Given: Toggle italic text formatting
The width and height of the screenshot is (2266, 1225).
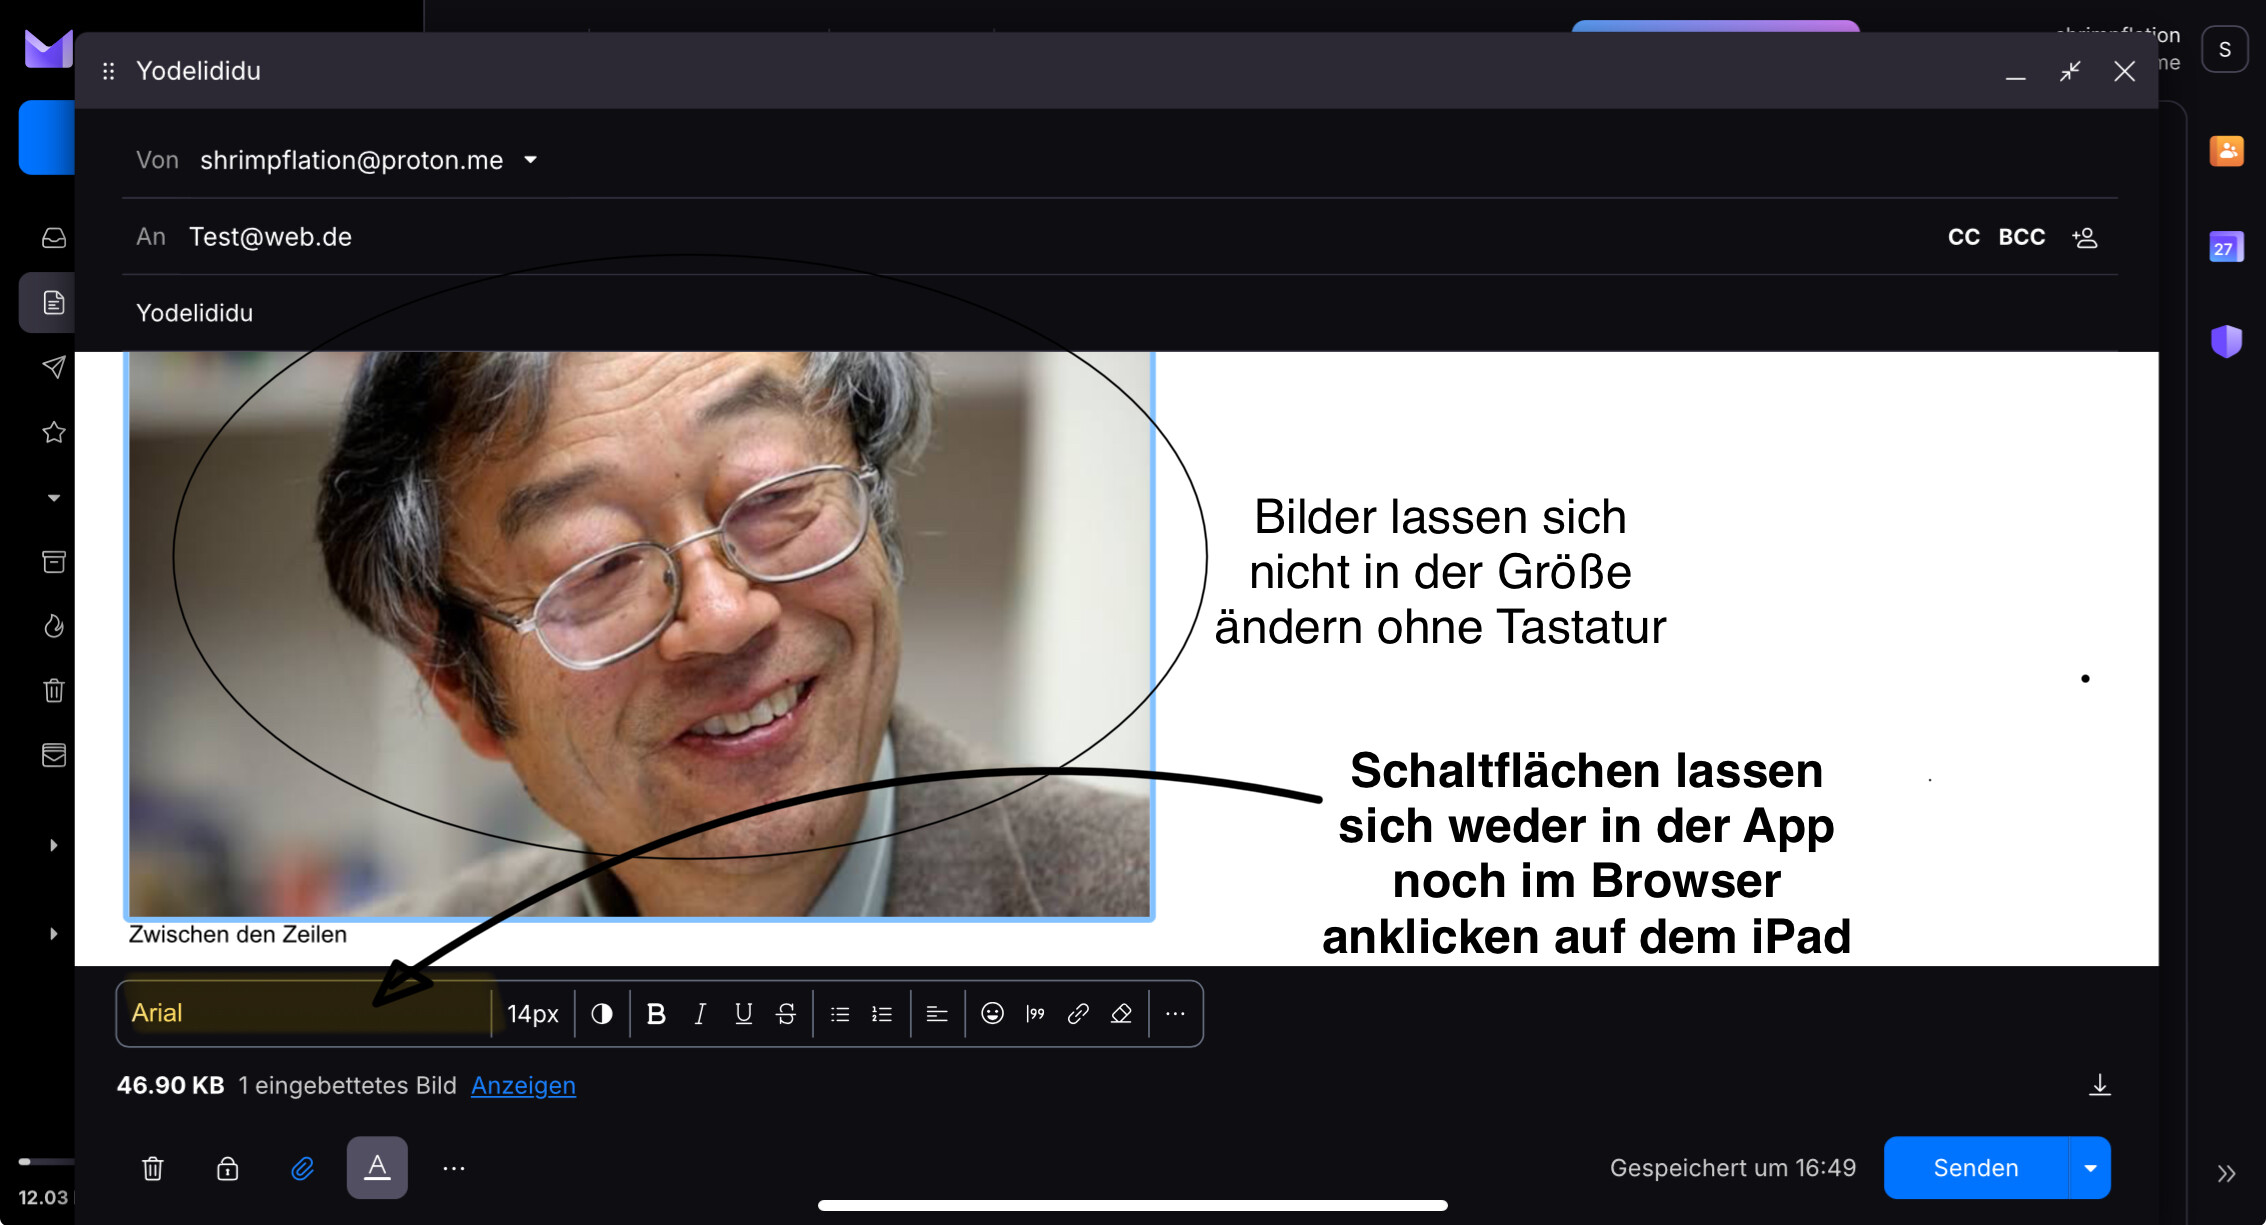Looking at the screenshot, I should (700, 1014).
